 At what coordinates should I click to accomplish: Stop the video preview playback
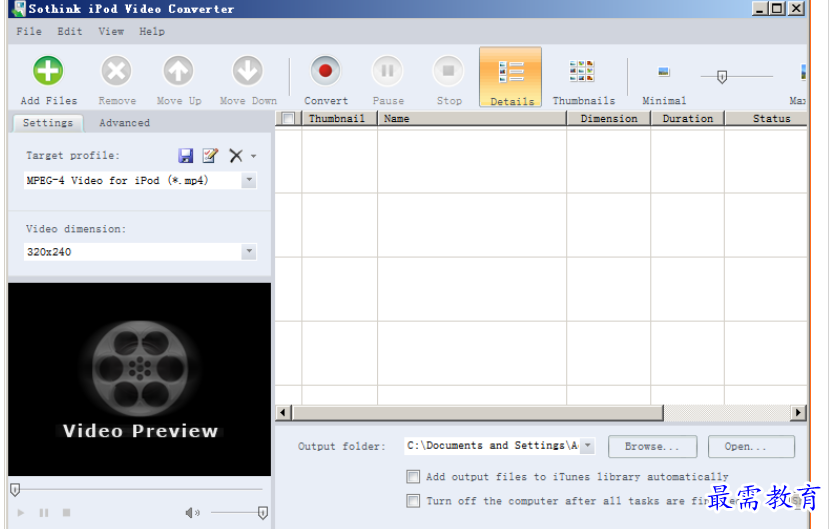(x=67, y=513)
